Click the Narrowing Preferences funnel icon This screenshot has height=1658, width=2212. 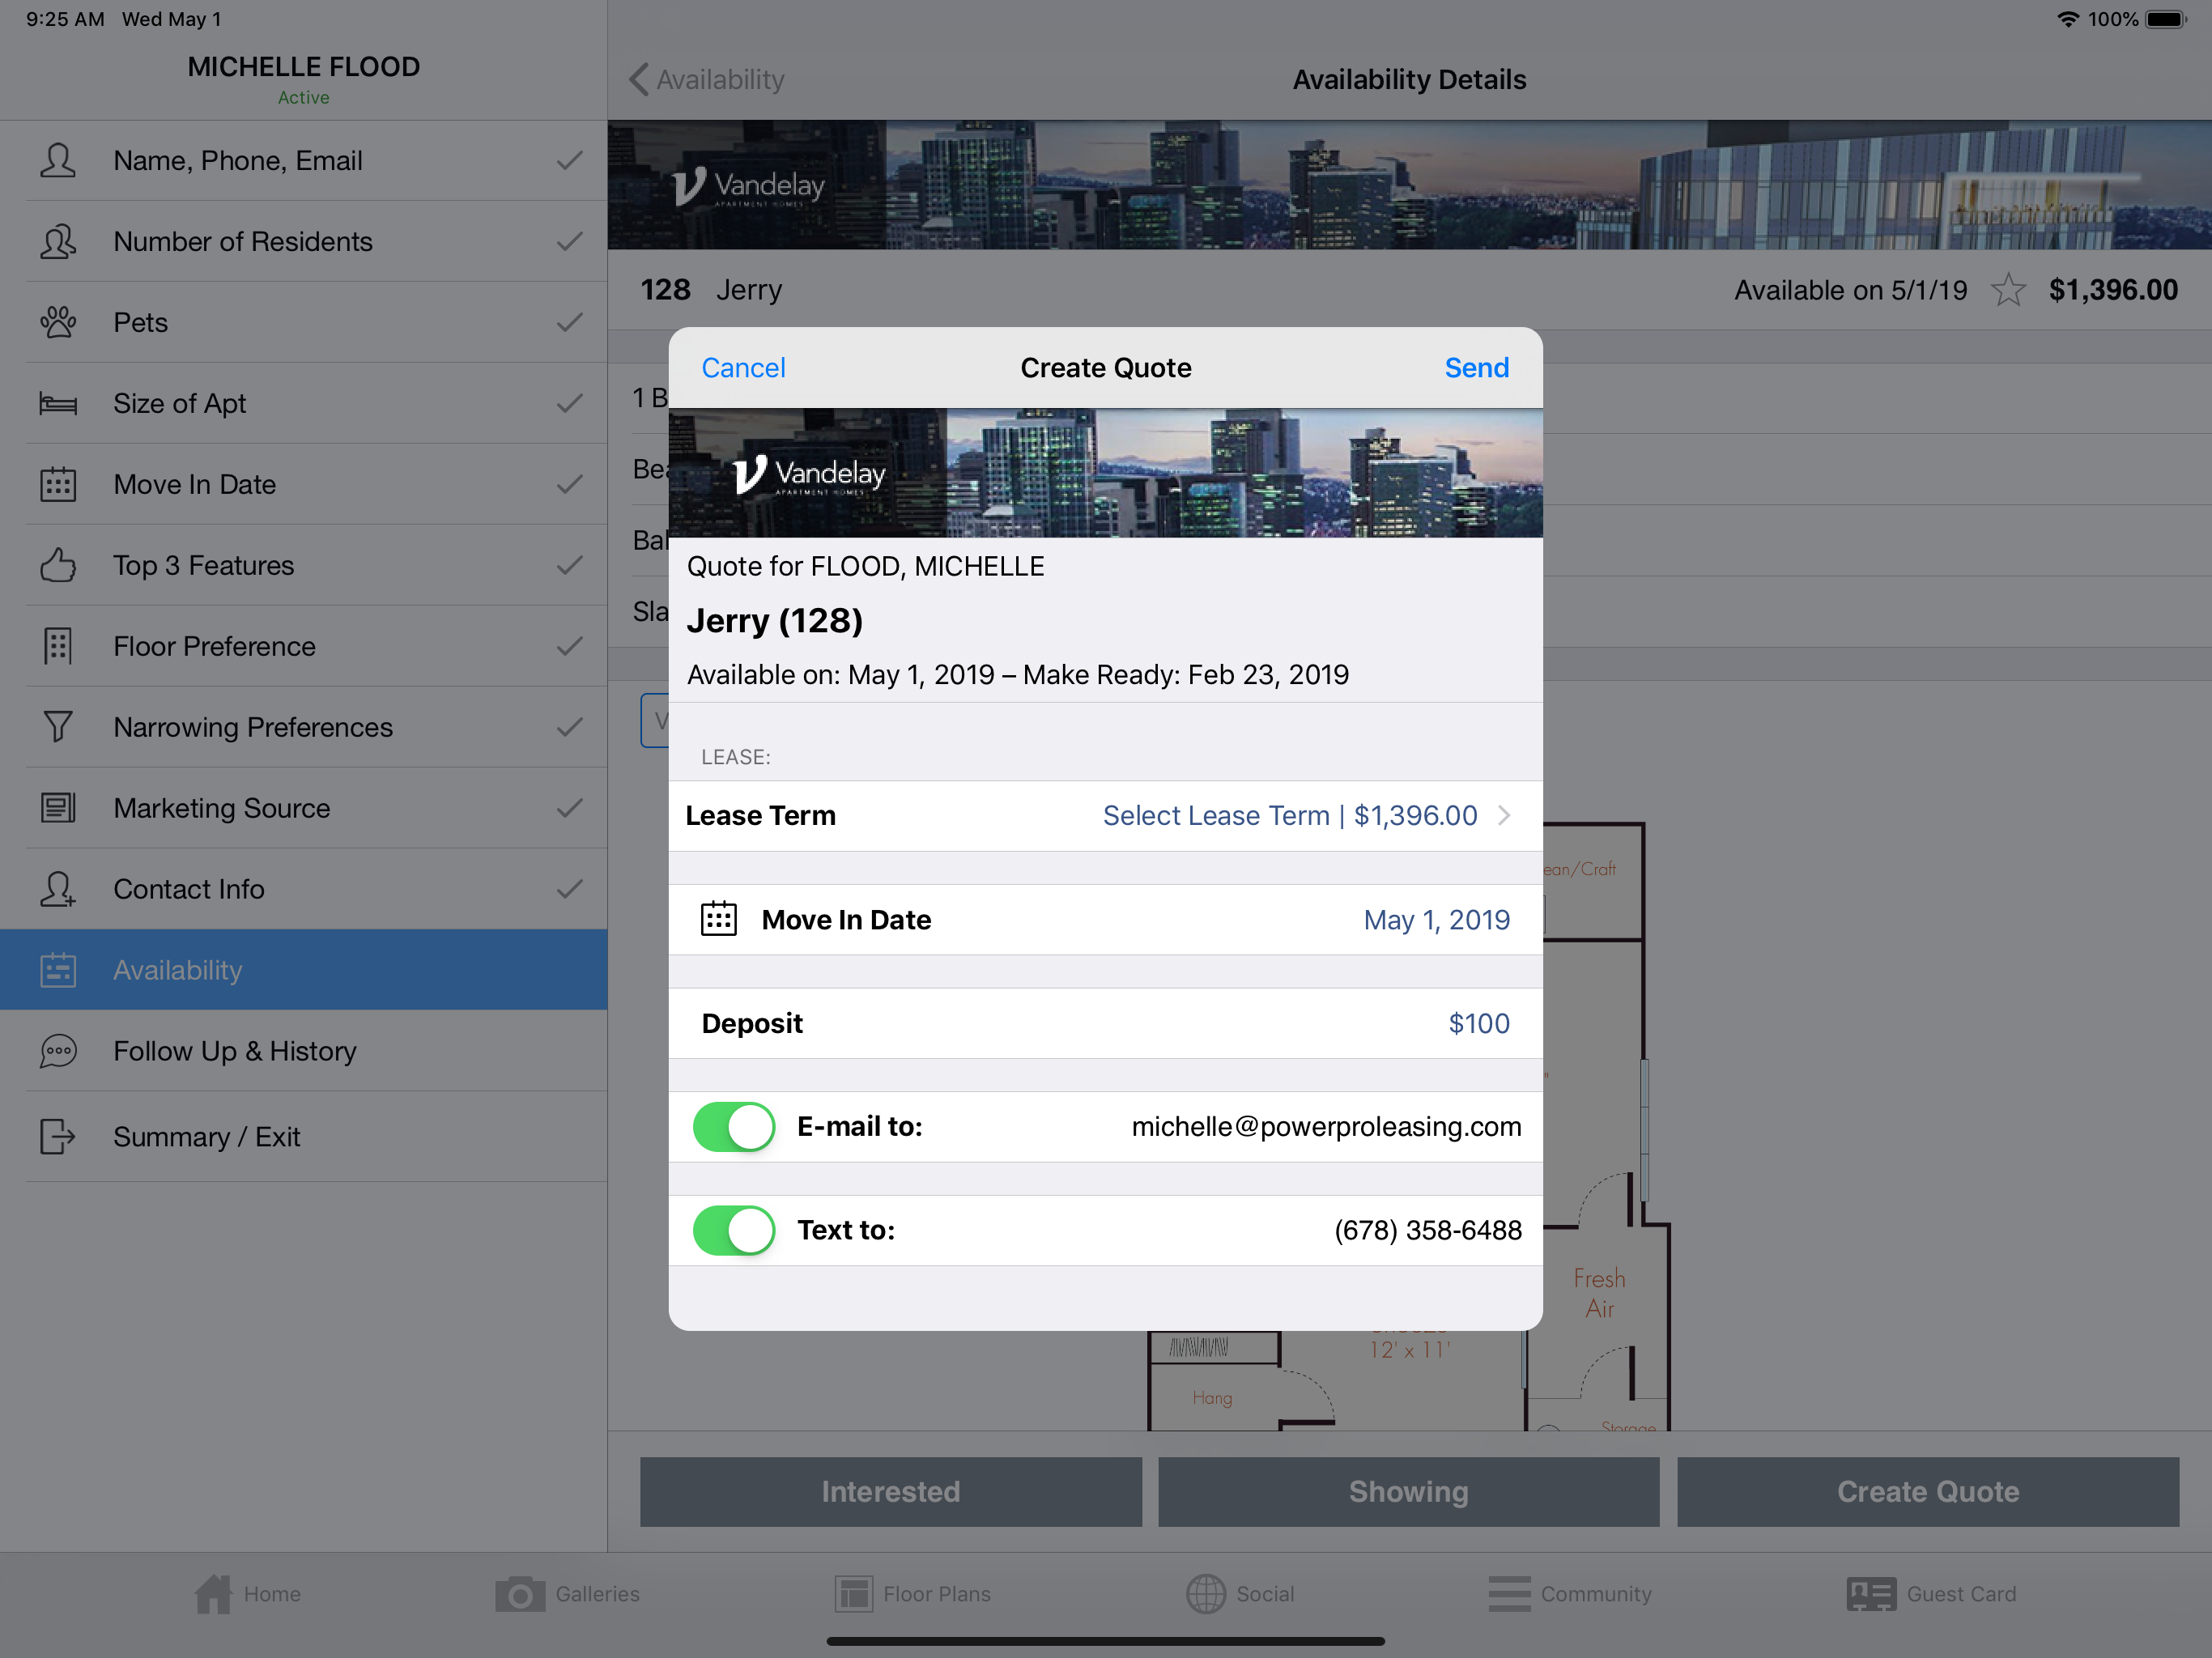58,727
